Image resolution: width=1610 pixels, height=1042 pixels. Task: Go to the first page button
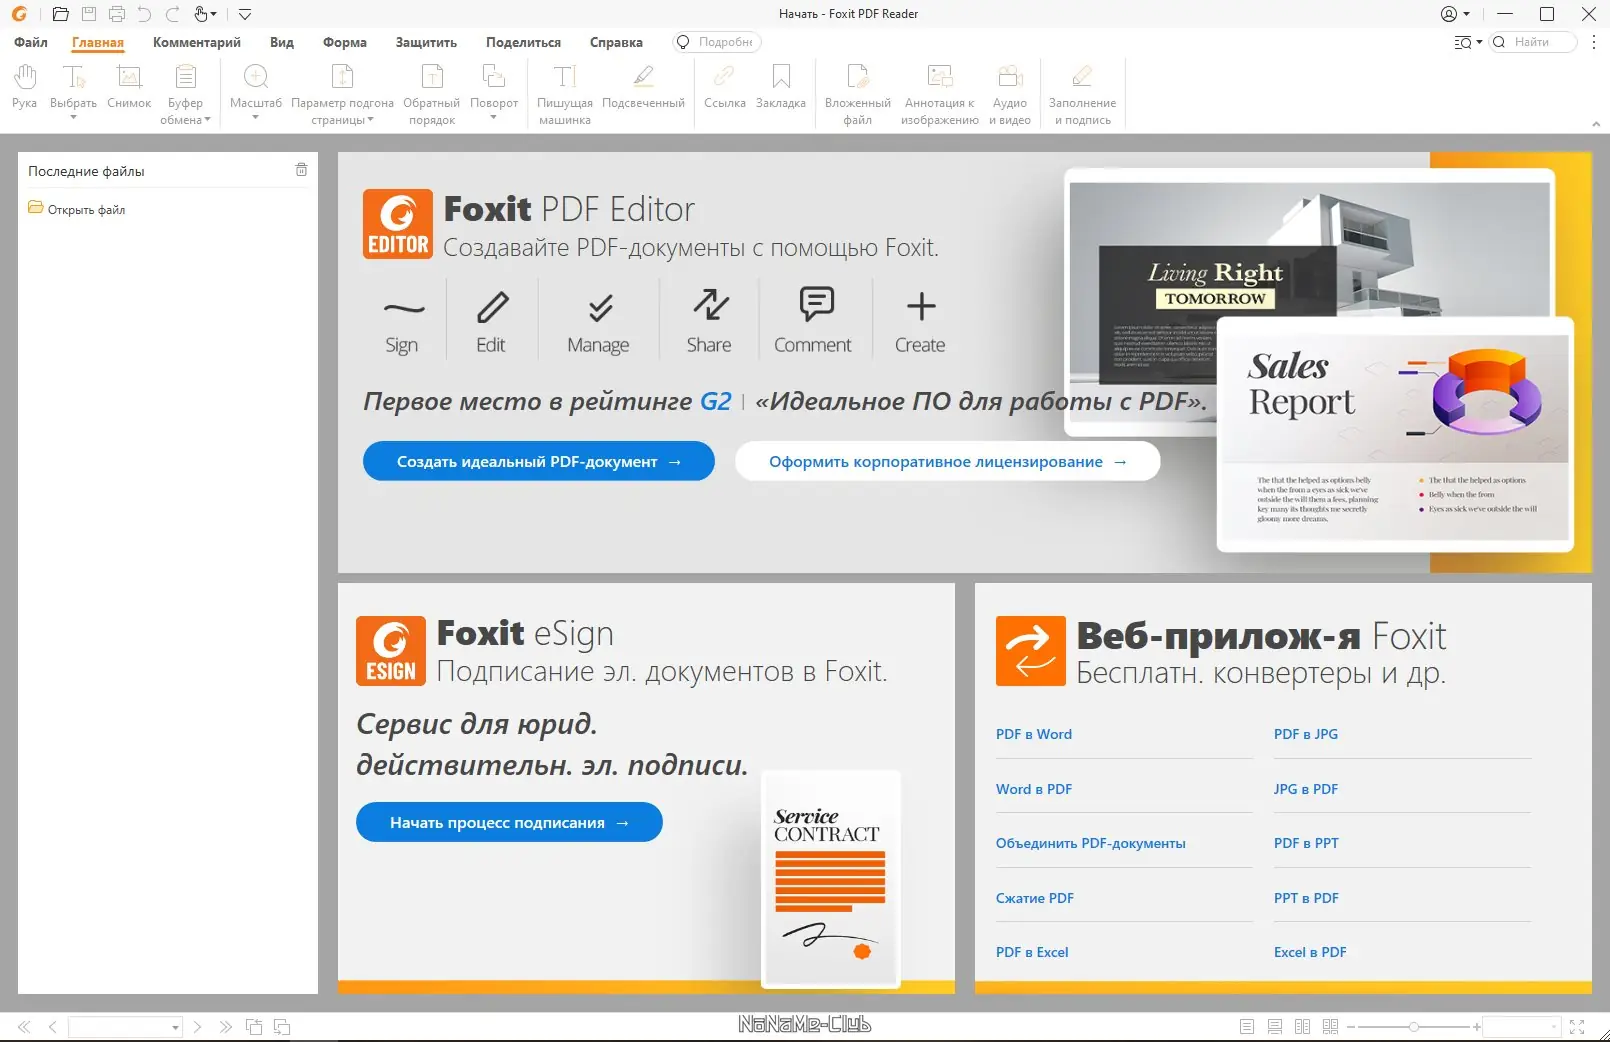pyautogui.click(x=24, y=1027)
